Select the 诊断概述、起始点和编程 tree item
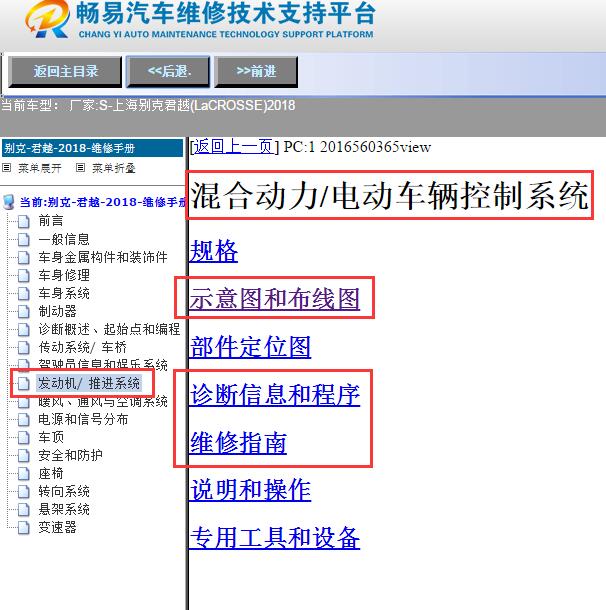The image size is (606, 610). point(109,329)
